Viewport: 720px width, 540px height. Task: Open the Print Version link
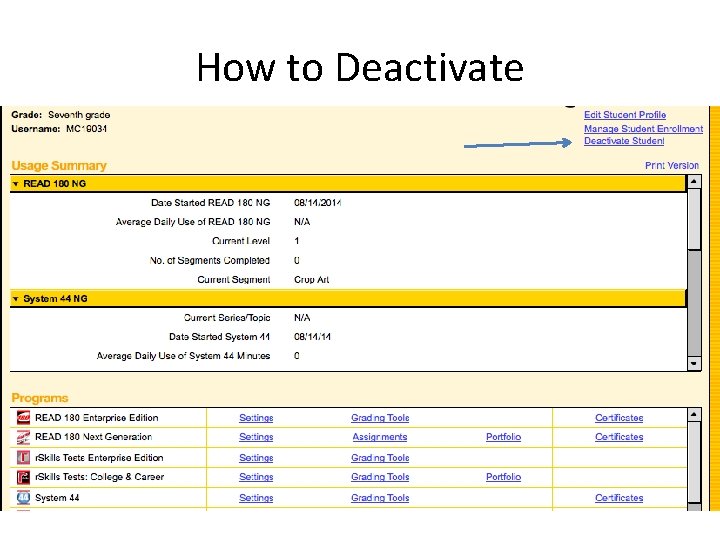672,165
